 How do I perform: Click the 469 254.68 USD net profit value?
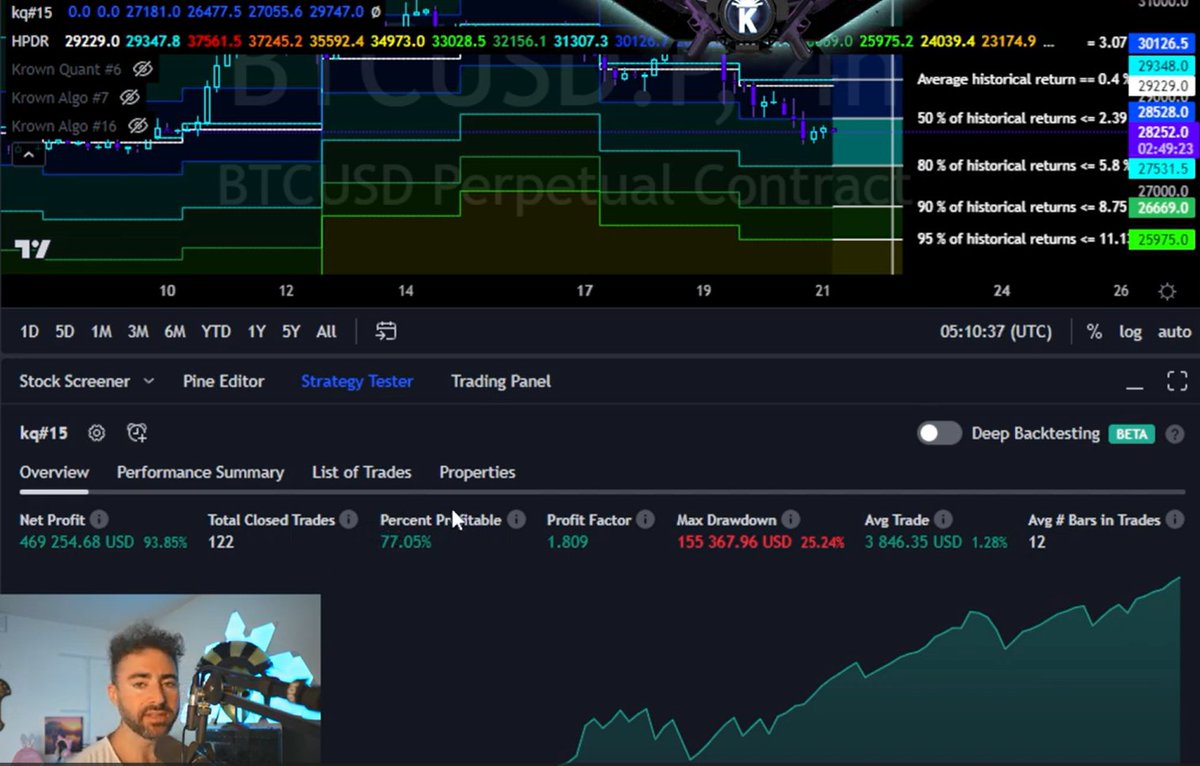point(77,542)
